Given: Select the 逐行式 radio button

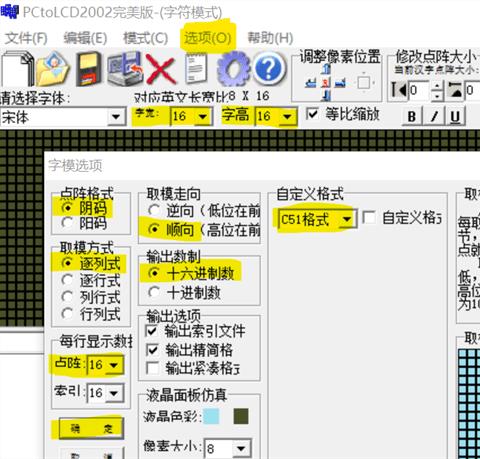Looking at the screenshot, I should coord(67,280).
